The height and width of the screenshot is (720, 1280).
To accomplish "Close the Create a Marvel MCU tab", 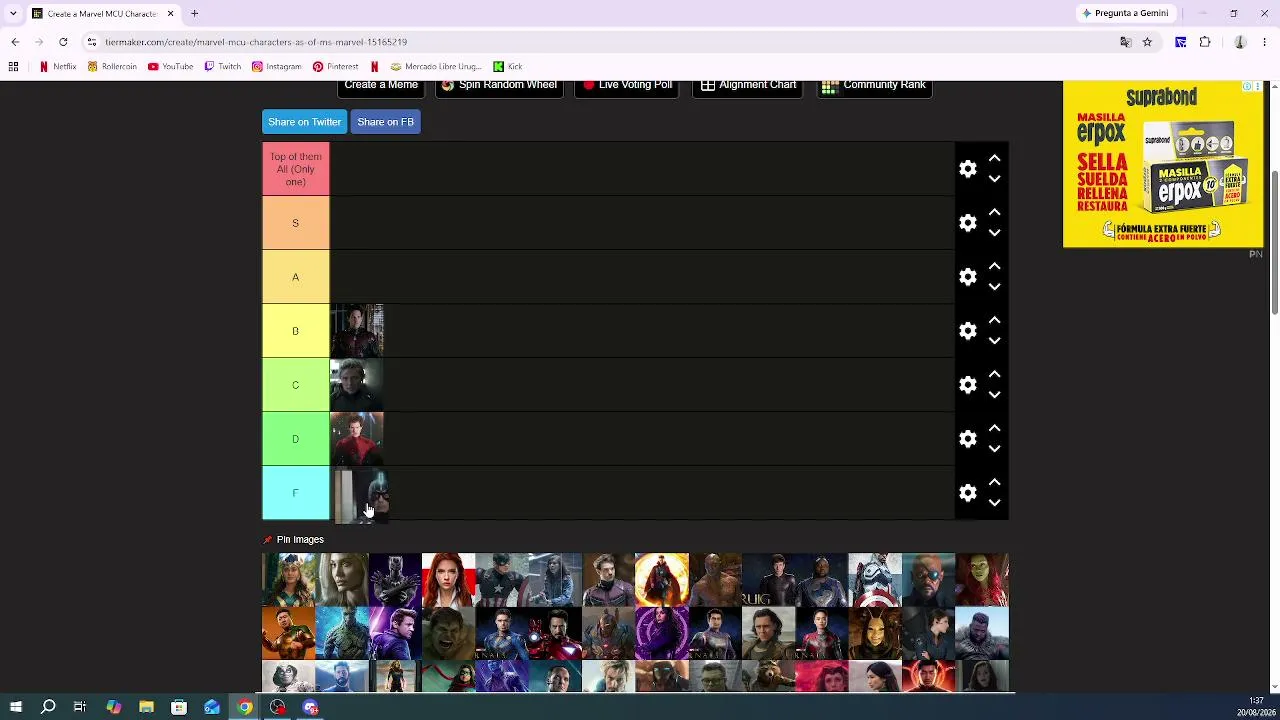I will click(x=170, y=14).
